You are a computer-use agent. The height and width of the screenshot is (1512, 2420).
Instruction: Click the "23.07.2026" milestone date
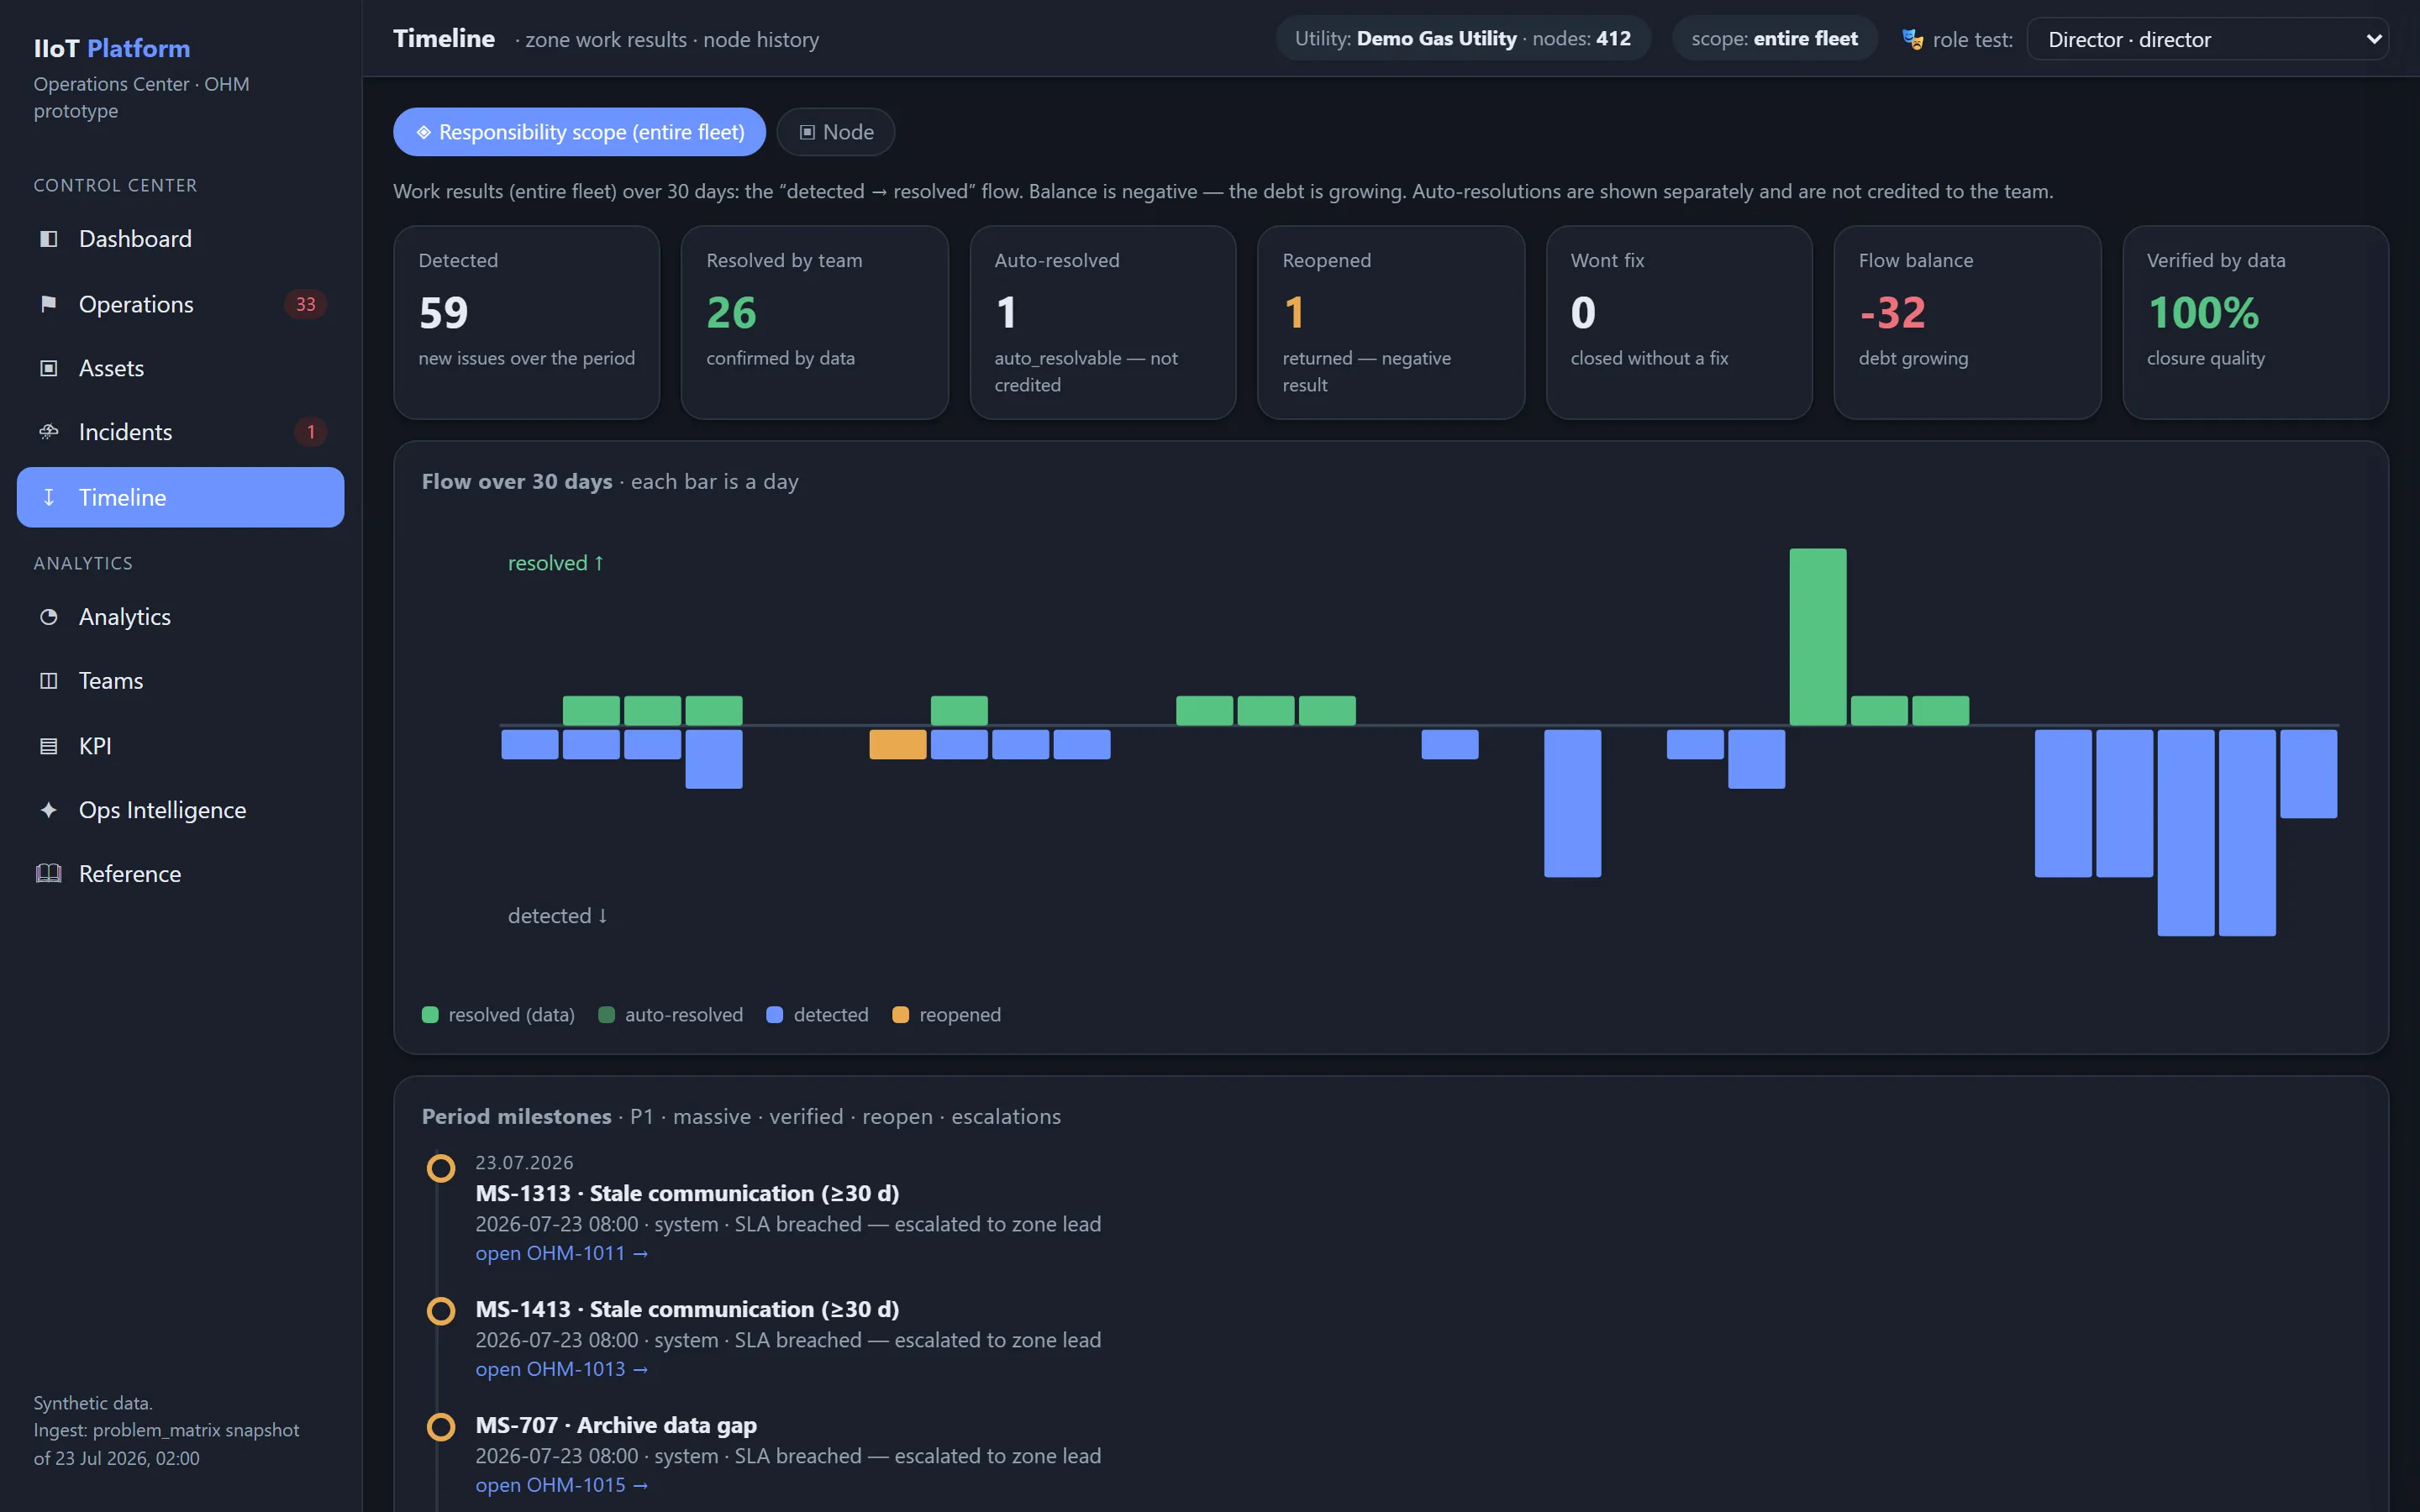point(524,1163)
